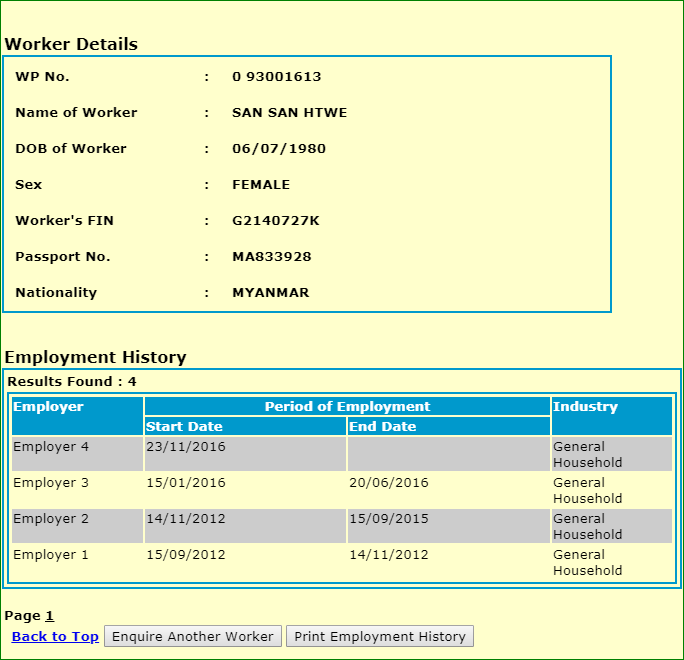Click the WP No. value 0 93001613
The width and height of the screenshot is (684, 660).
(x=276, y=77)
